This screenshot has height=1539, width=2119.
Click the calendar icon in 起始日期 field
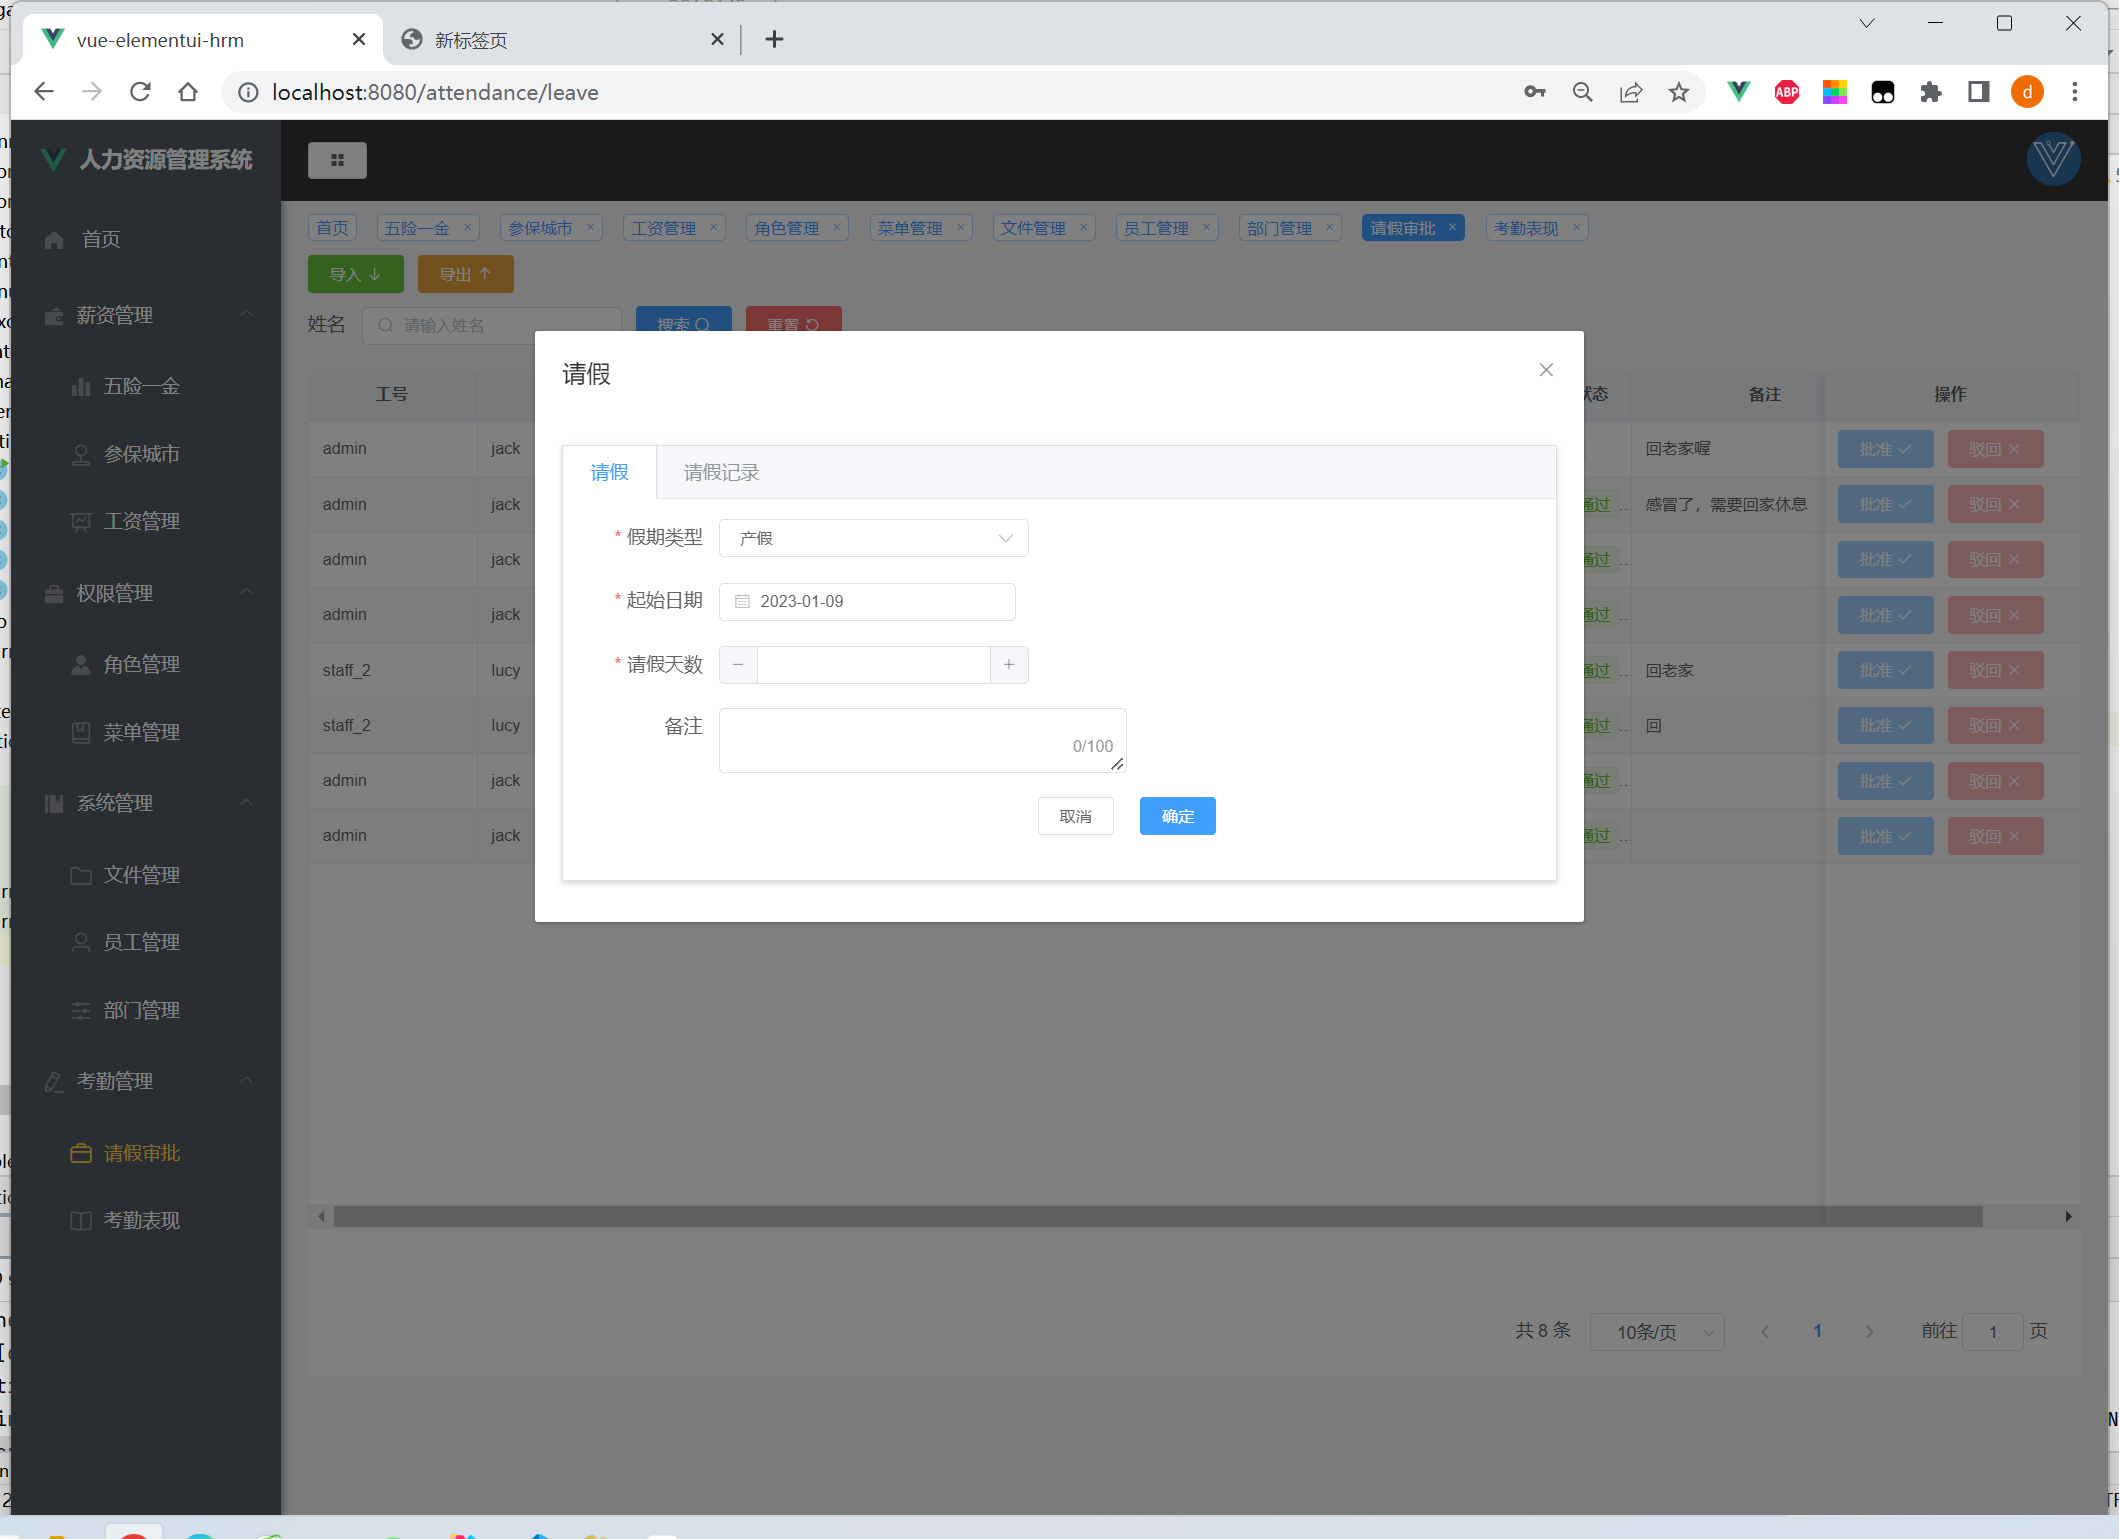(x=742, y=601)
